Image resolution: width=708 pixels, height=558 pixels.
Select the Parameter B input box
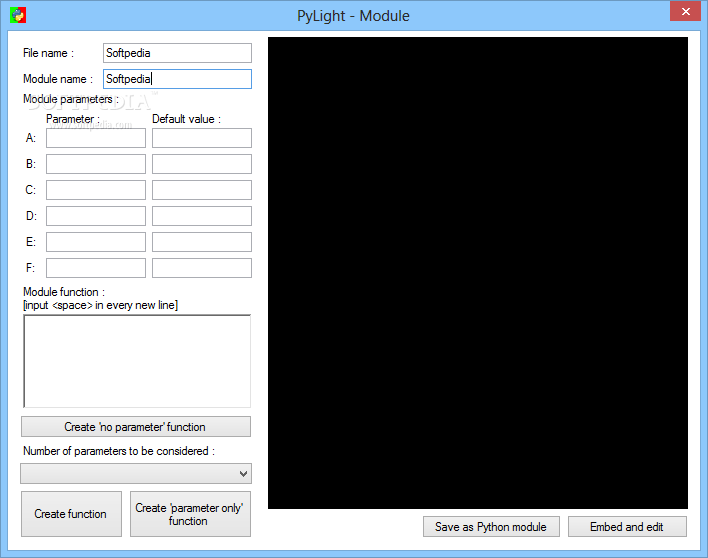pos(96,164)
